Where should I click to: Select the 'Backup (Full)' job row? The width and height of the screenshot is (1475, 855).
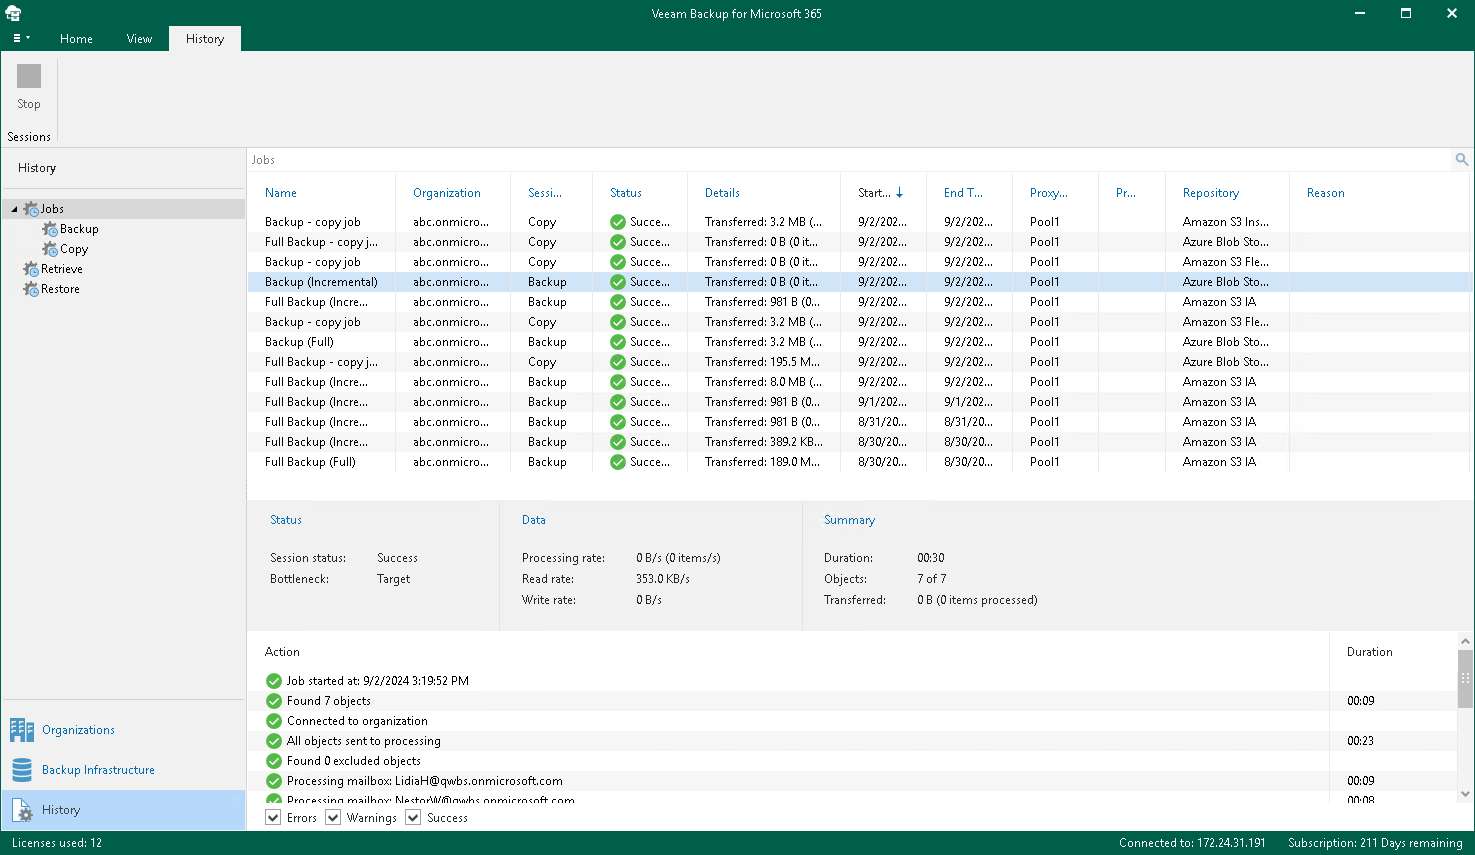pos(860,342)
